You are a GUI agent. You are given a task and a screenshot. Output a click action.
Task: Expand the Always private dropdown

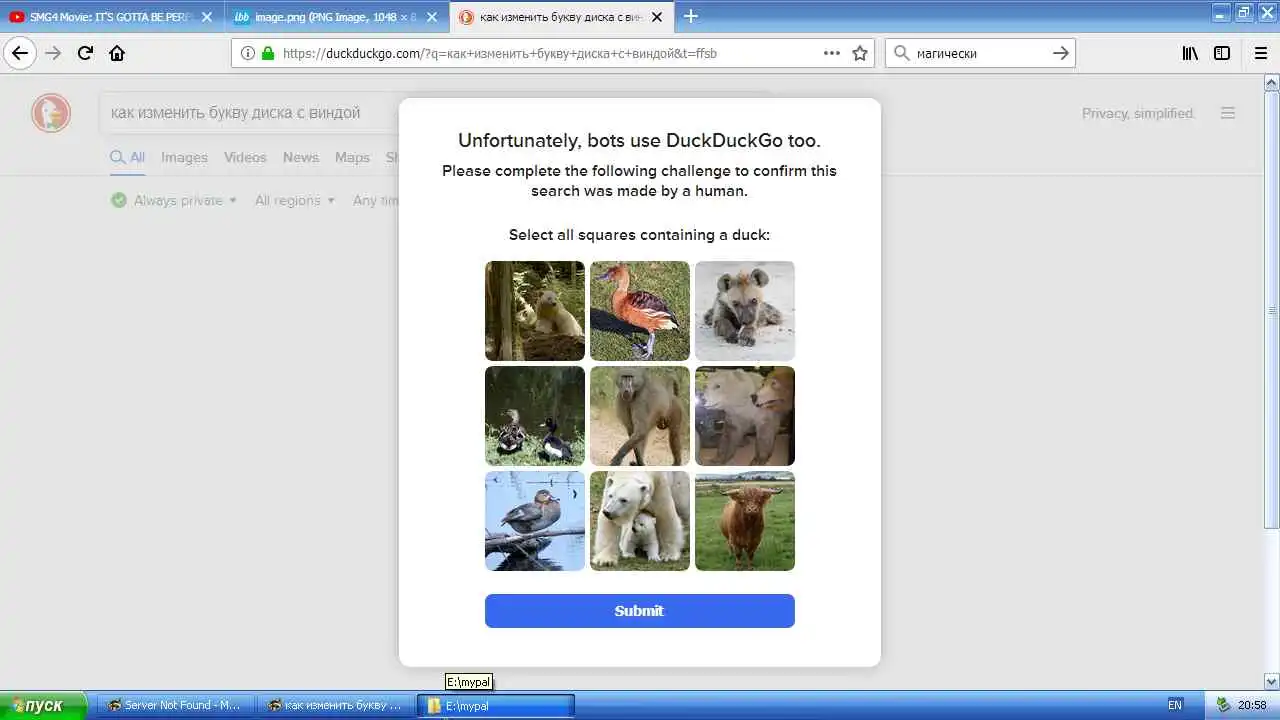pyautogui.click(x=174, y=200)
